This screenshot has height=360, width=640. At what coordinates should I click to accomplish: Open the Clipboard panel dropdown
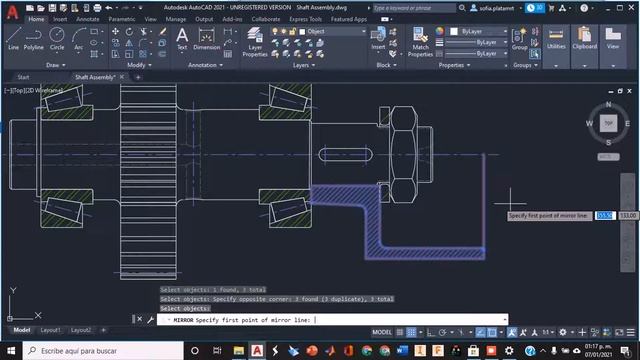pyautogui.click(x=584, y=65)
